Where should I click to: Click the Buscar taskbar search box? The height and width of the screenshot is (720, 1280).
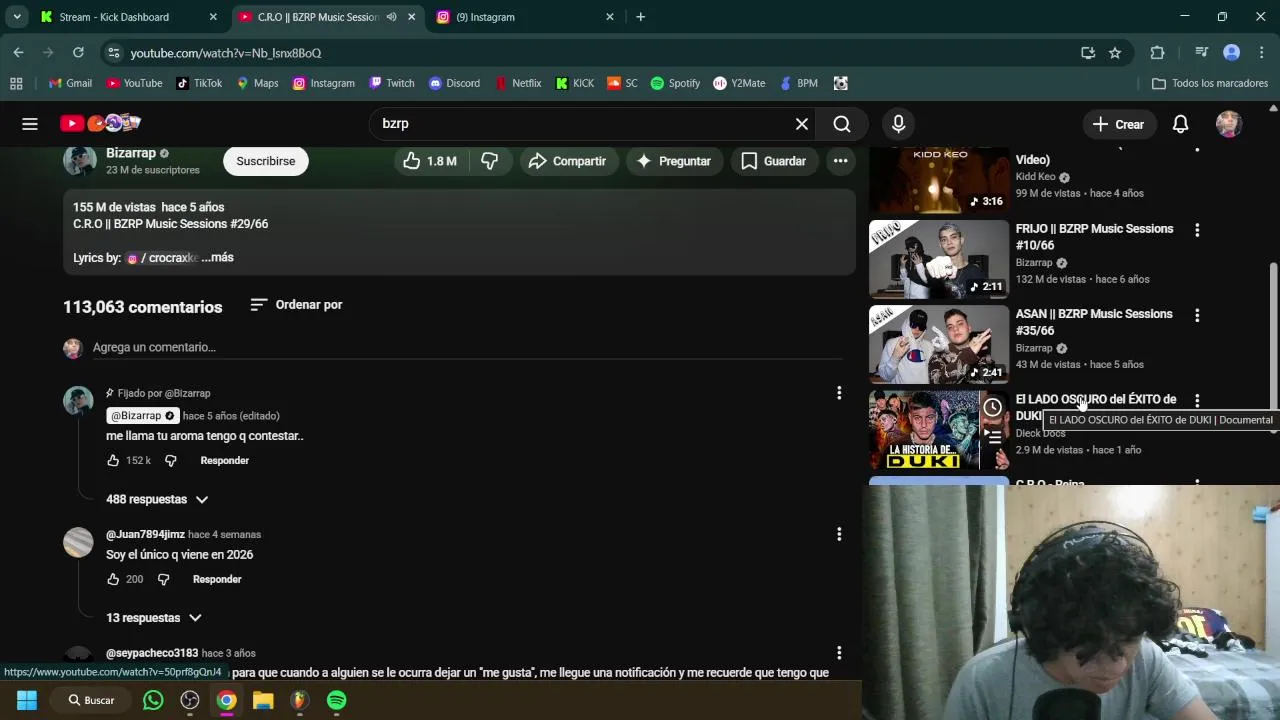coord(91,700)
